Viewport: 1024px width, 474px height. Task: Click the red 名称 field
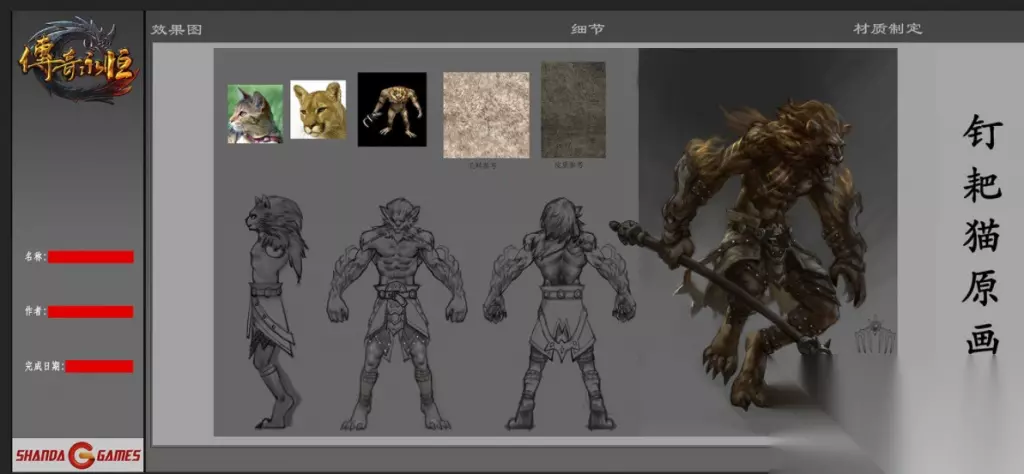point(90,257)
